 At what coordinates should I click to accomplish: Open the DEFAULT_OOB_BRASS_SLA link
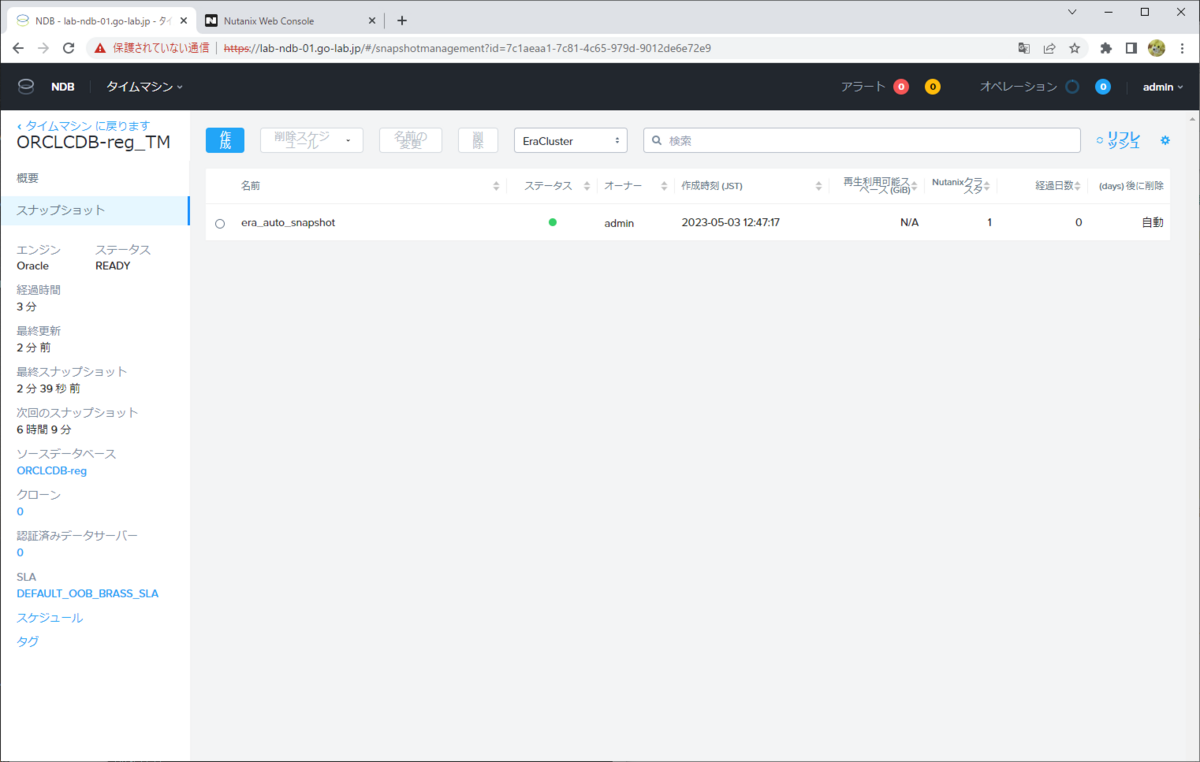coord(88,593)
